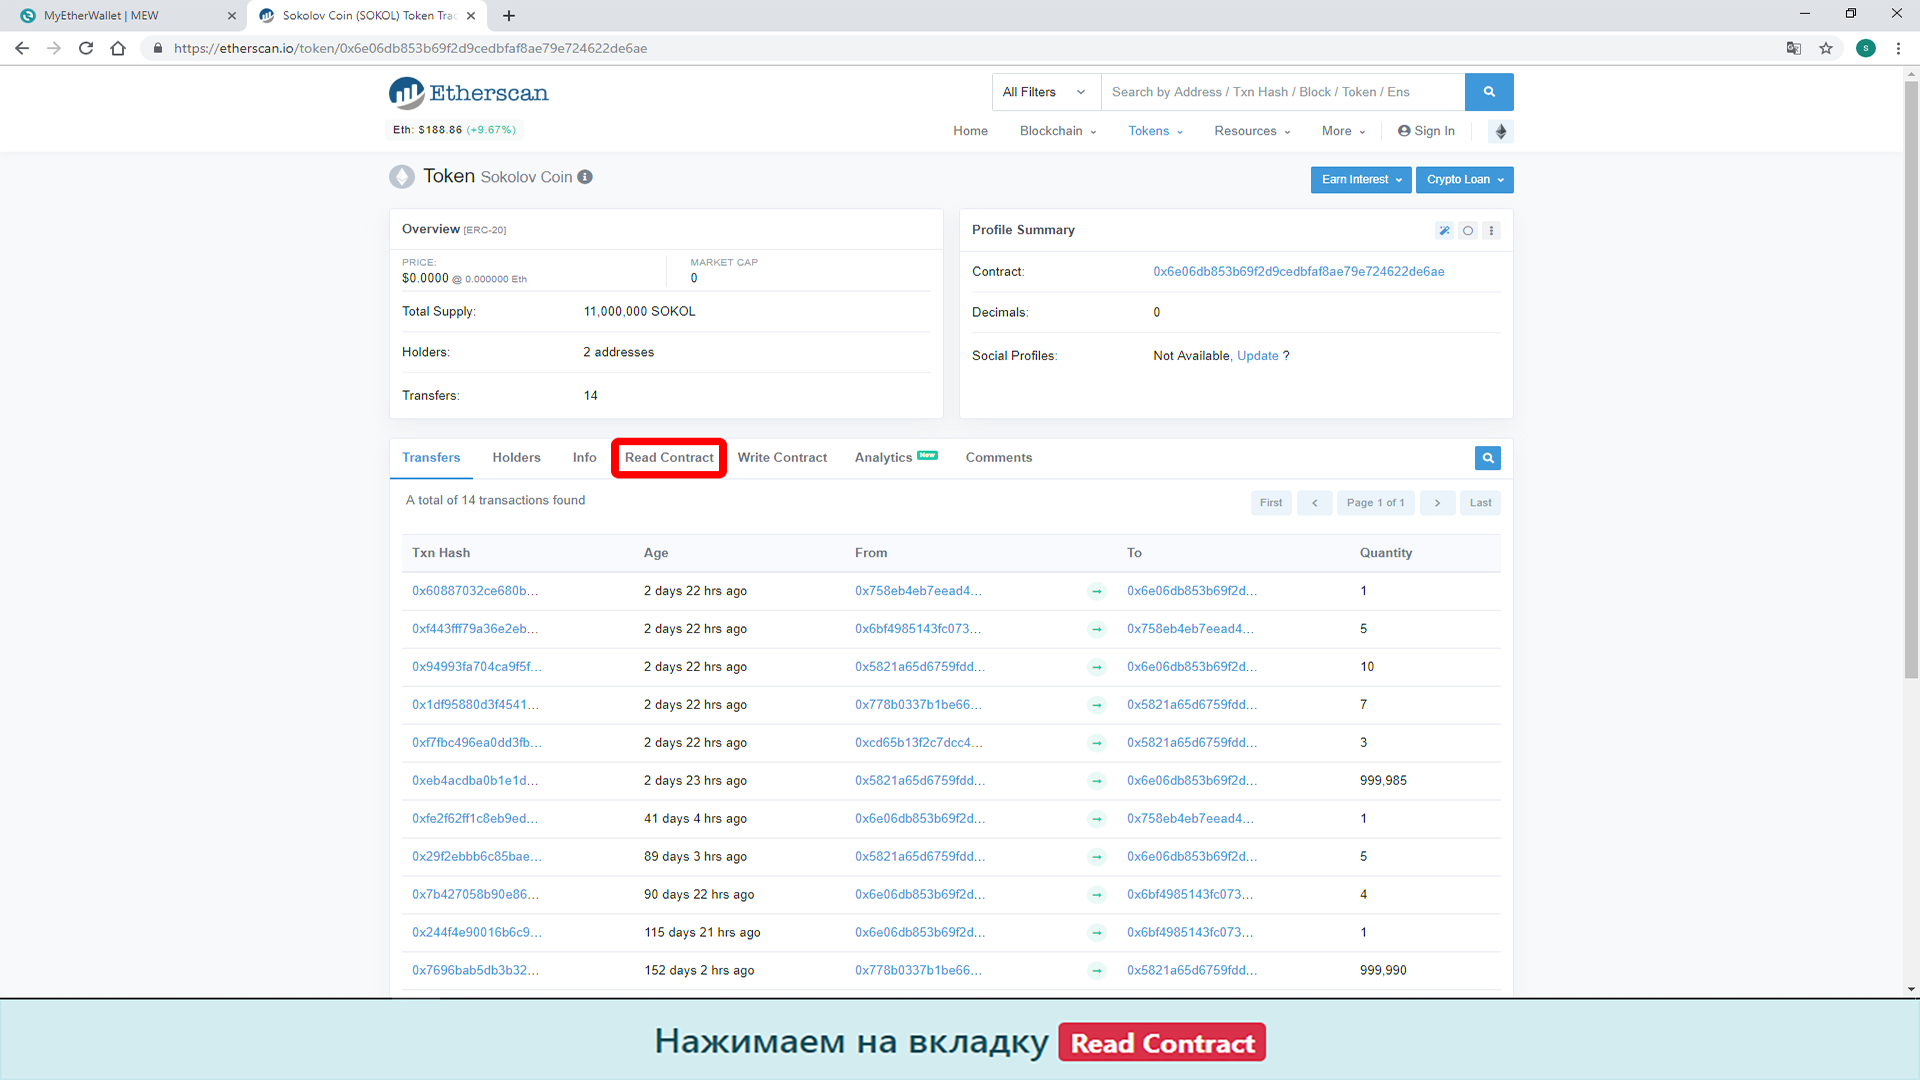Click the translate page icon in address bar

point(1794,48)
